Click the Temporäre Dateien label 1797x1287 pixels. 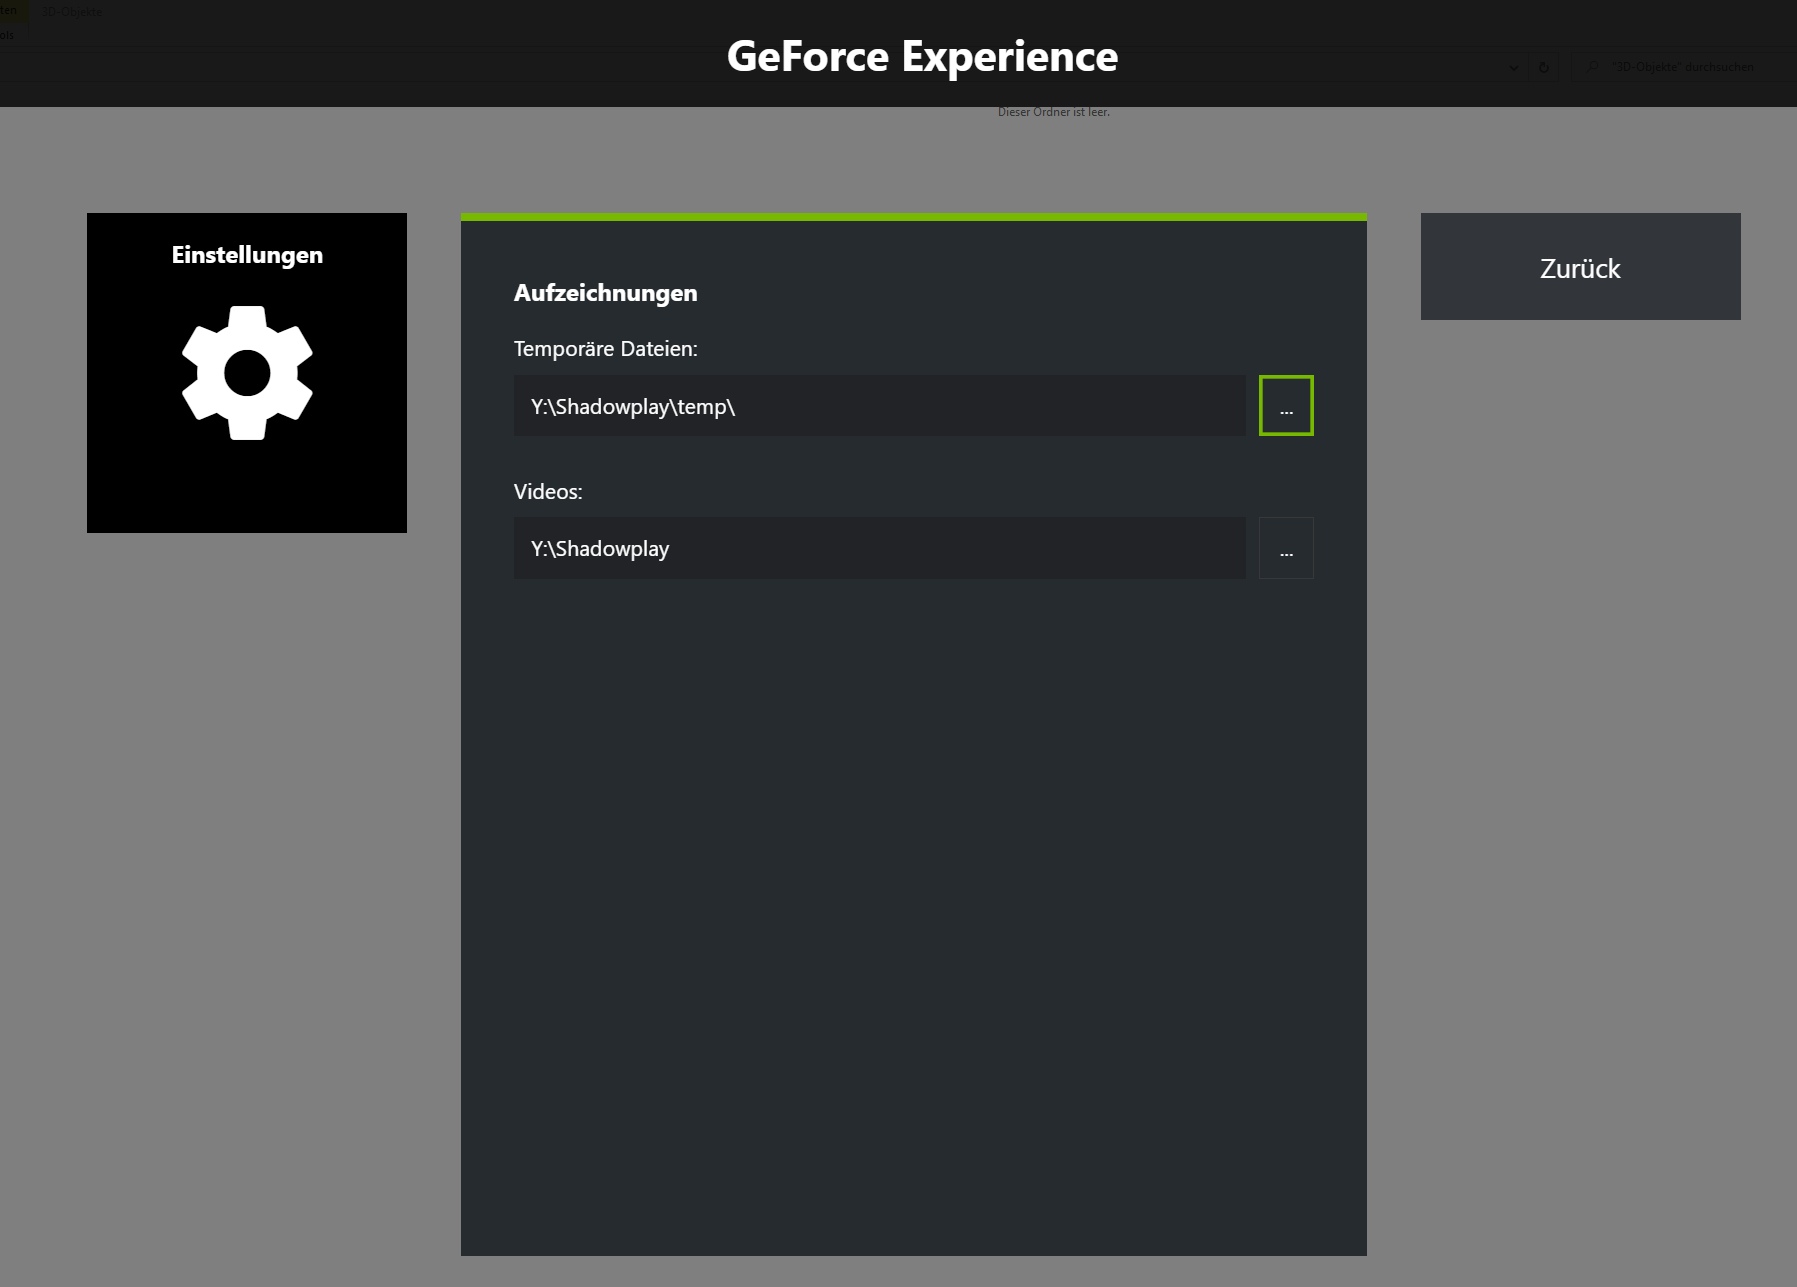tap(605, 349)
